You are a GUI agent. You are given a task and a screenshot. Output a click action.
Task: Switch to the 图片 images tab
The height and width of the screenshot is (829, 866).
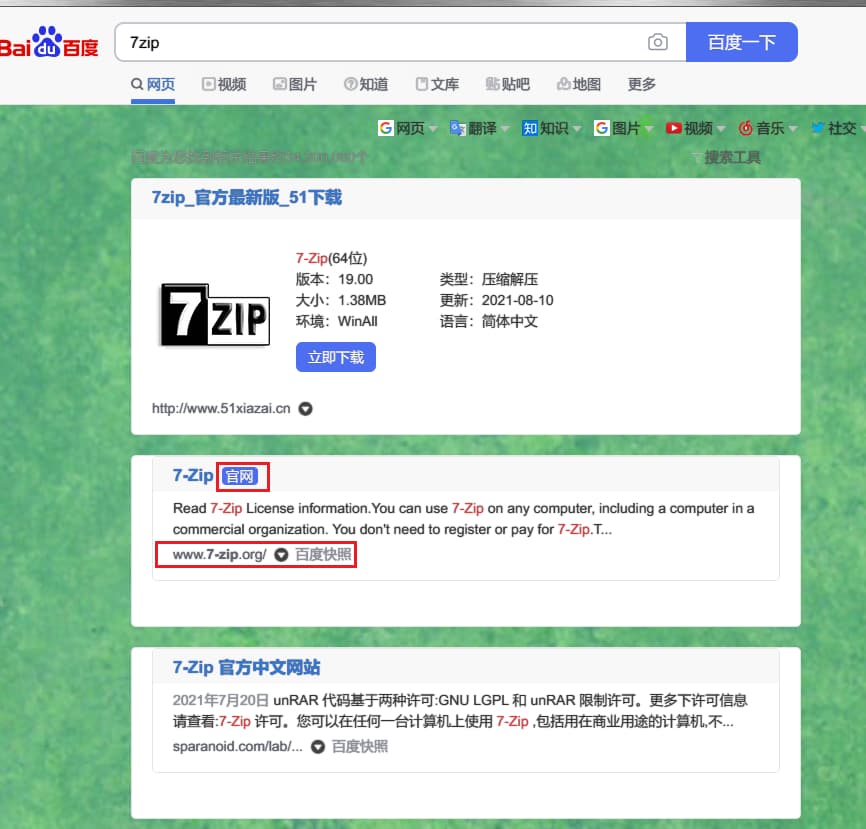295,84
